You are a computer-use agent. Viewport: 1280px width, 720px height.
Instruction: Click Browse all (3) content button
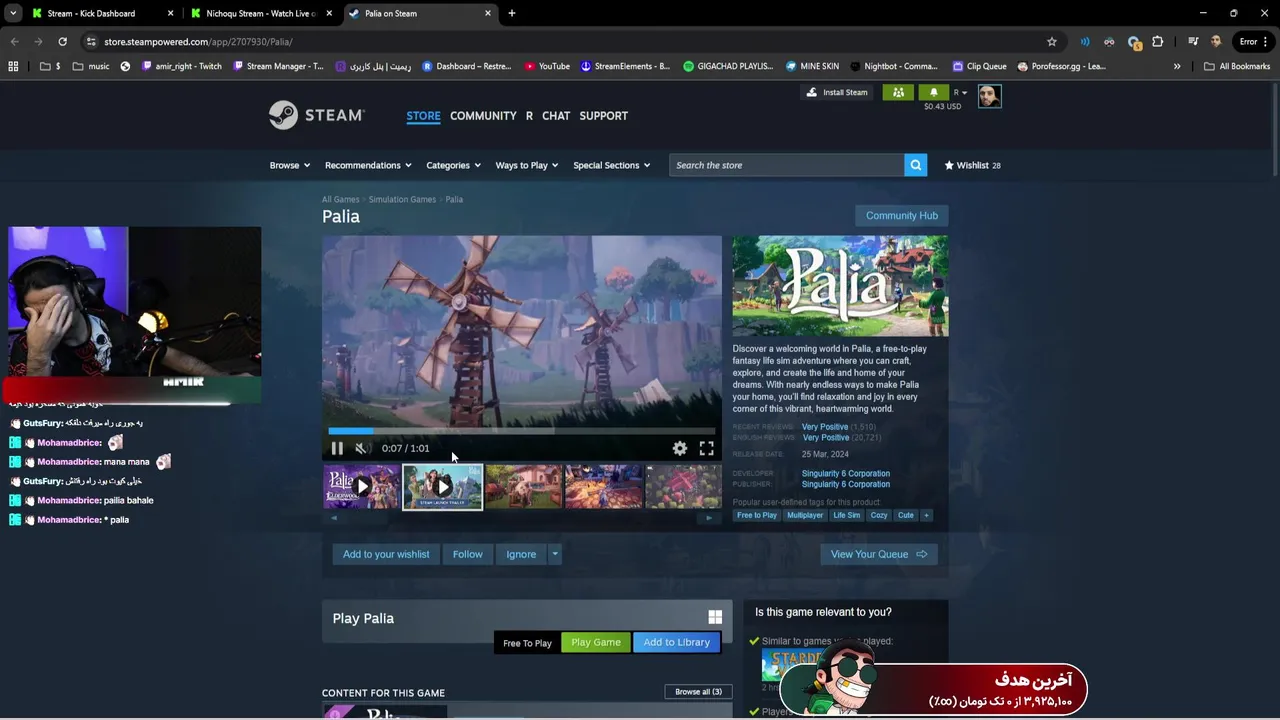point(698,691)
